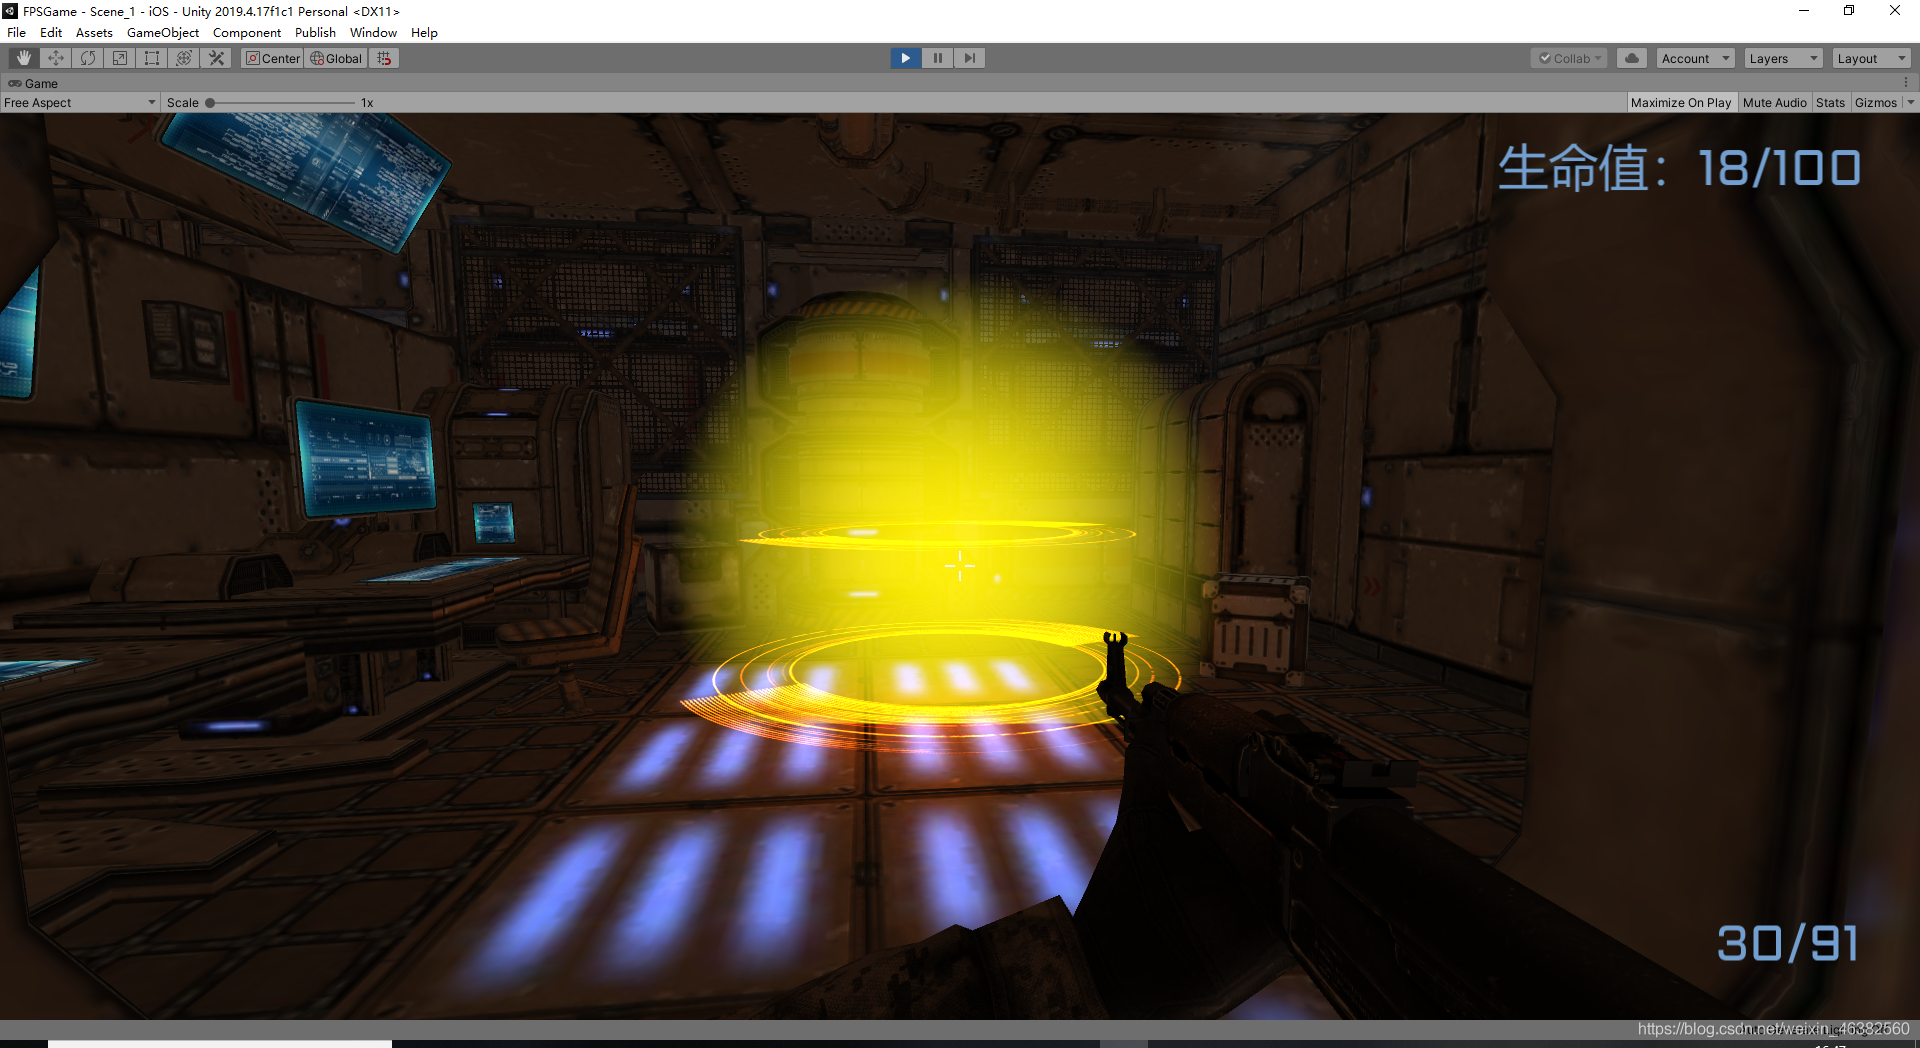Open Free Aspect resolution dropdown

(x=80, y=102)
